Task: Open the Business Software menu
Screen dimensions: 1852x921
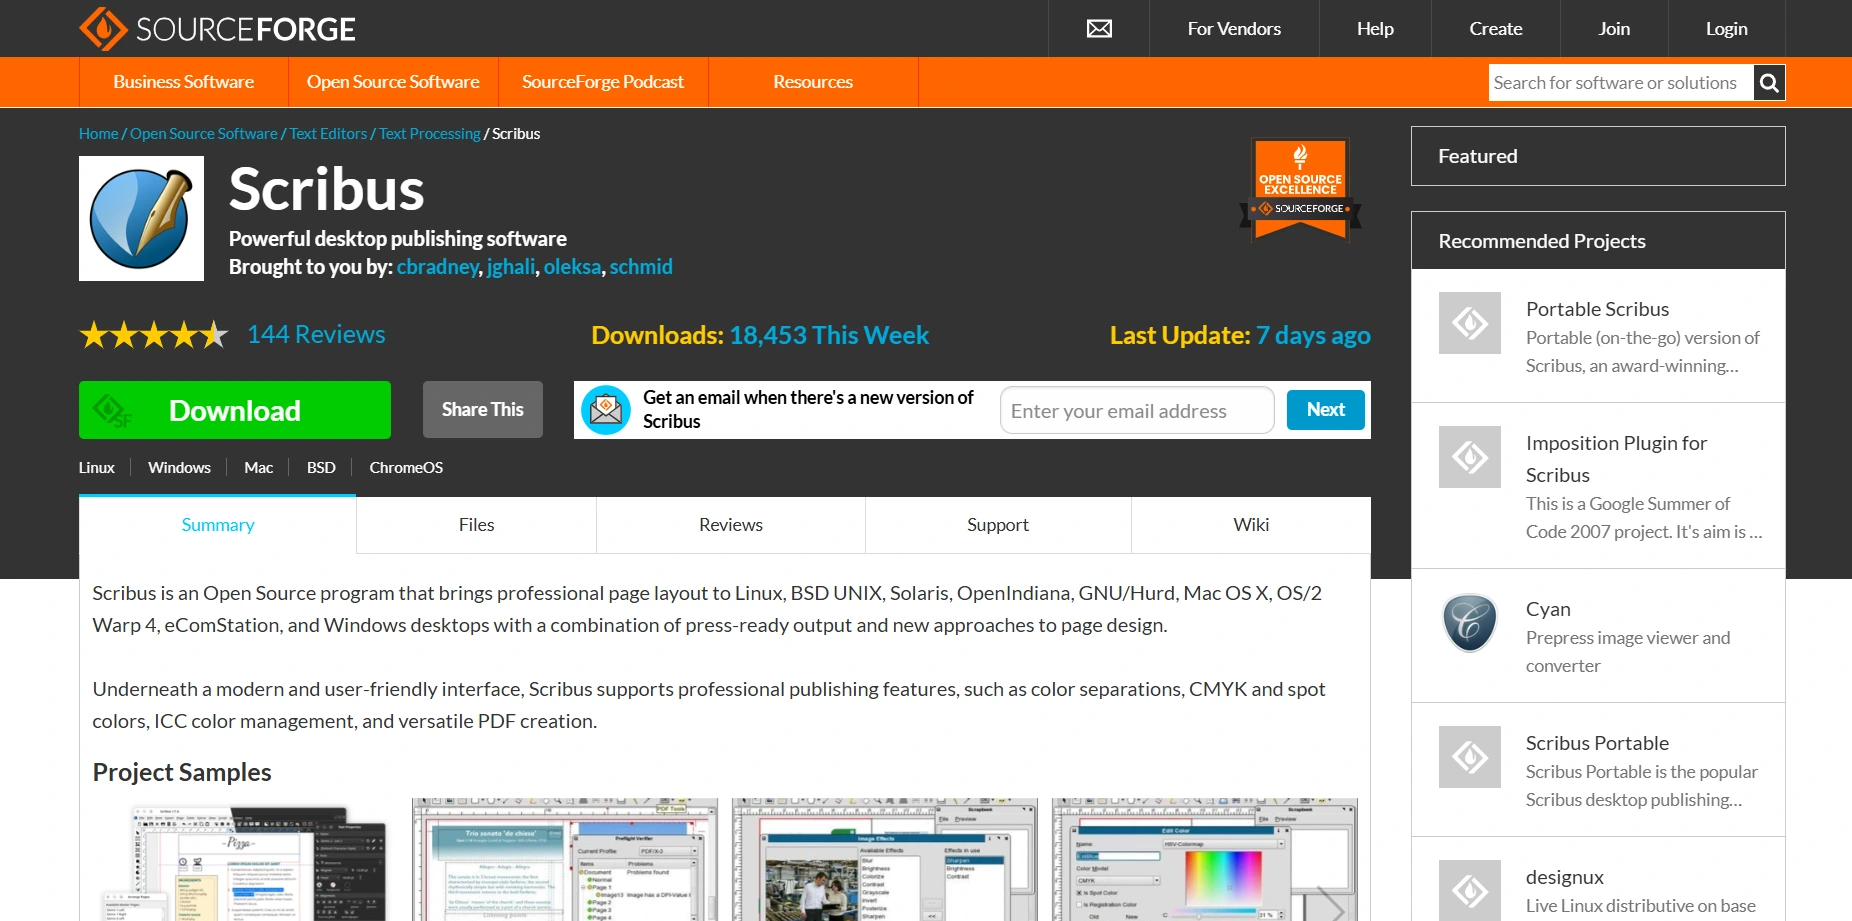Action: pos(184,82)
